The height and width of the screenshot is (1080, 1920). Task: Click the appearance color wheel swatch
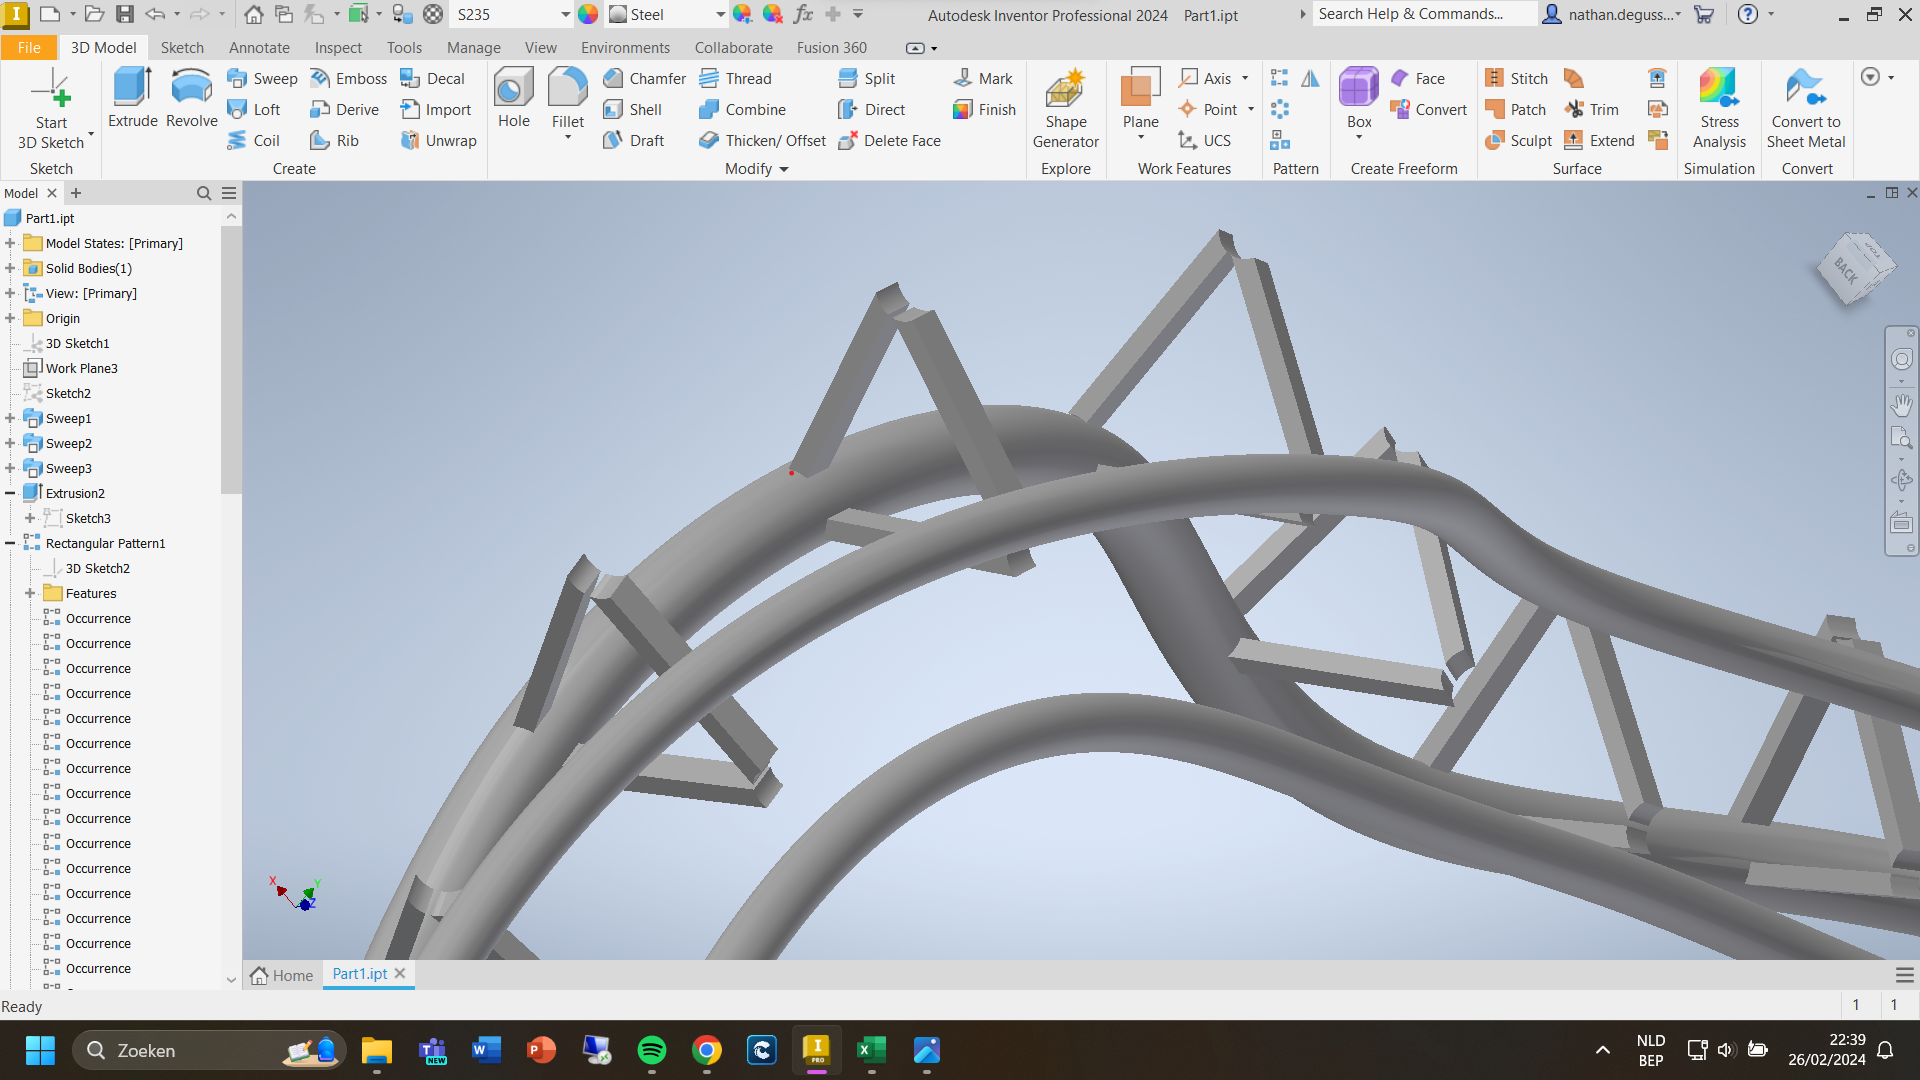click(x=588, y=15)
